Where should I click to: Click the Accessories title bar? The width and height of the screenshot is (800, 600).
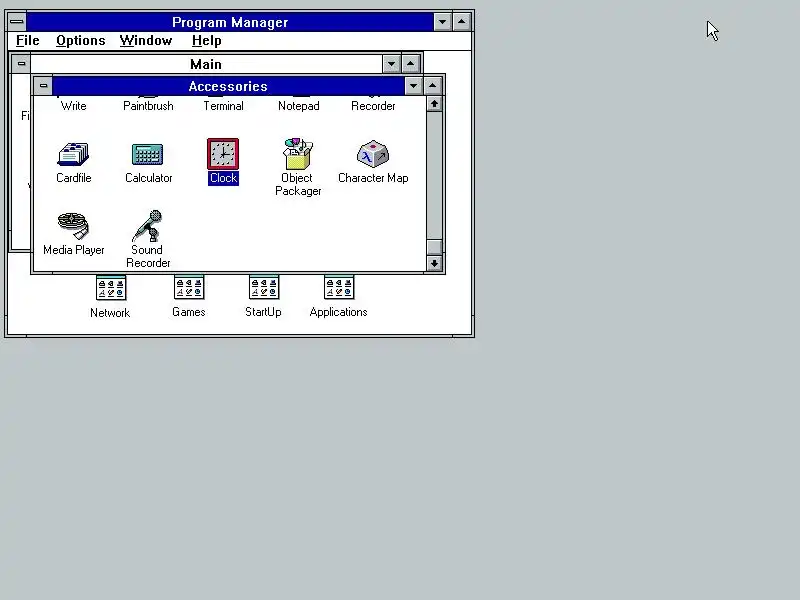click(x=228, y=86)
